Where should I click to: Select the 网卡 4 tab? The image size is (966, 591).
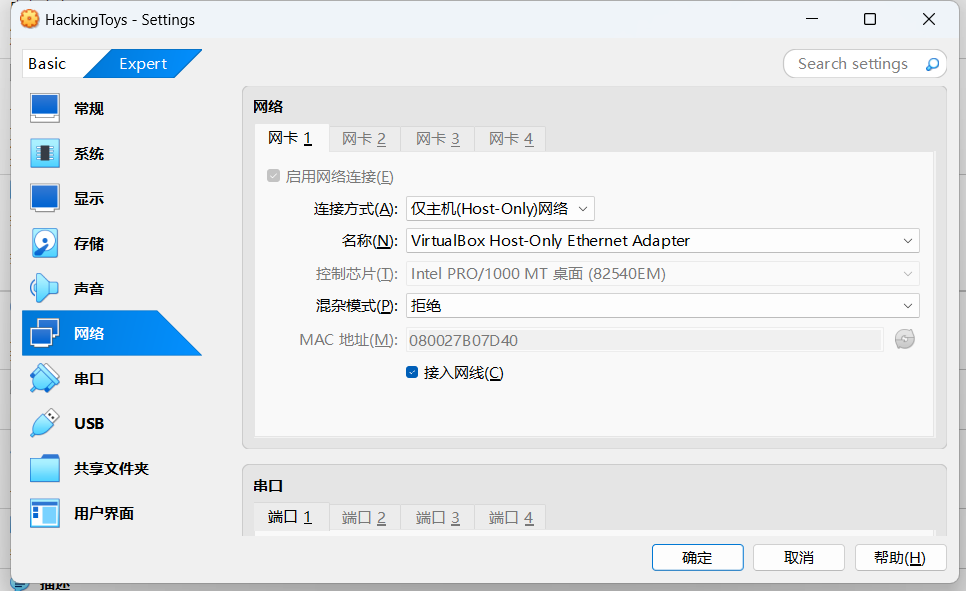point(511,139)
